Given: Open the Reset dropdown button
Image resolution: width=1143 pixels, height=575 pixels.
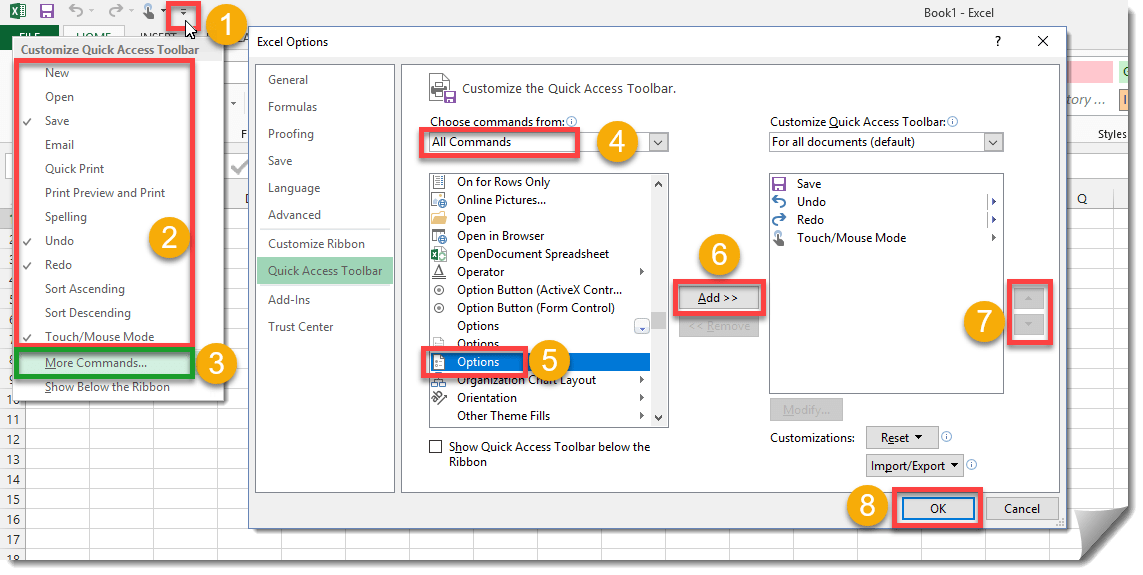Looking at the screenshot, I should pos(902,438).
